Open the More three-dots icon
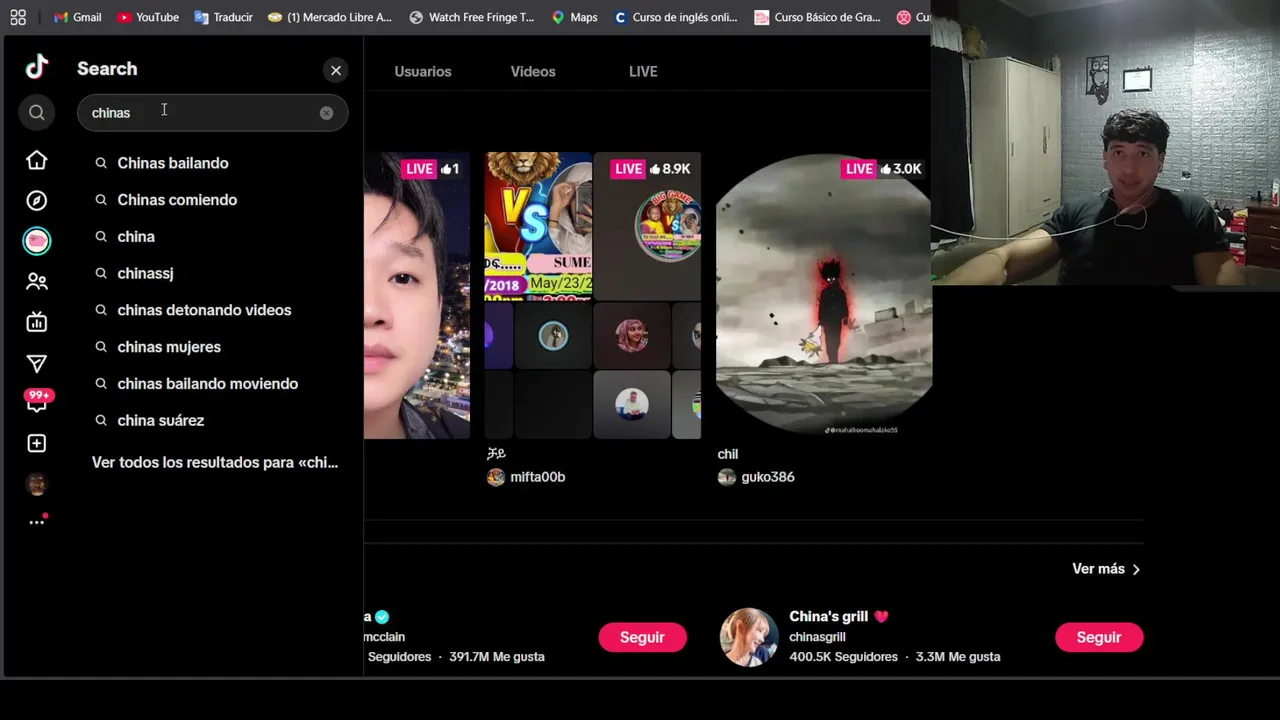 coord(37,521)
